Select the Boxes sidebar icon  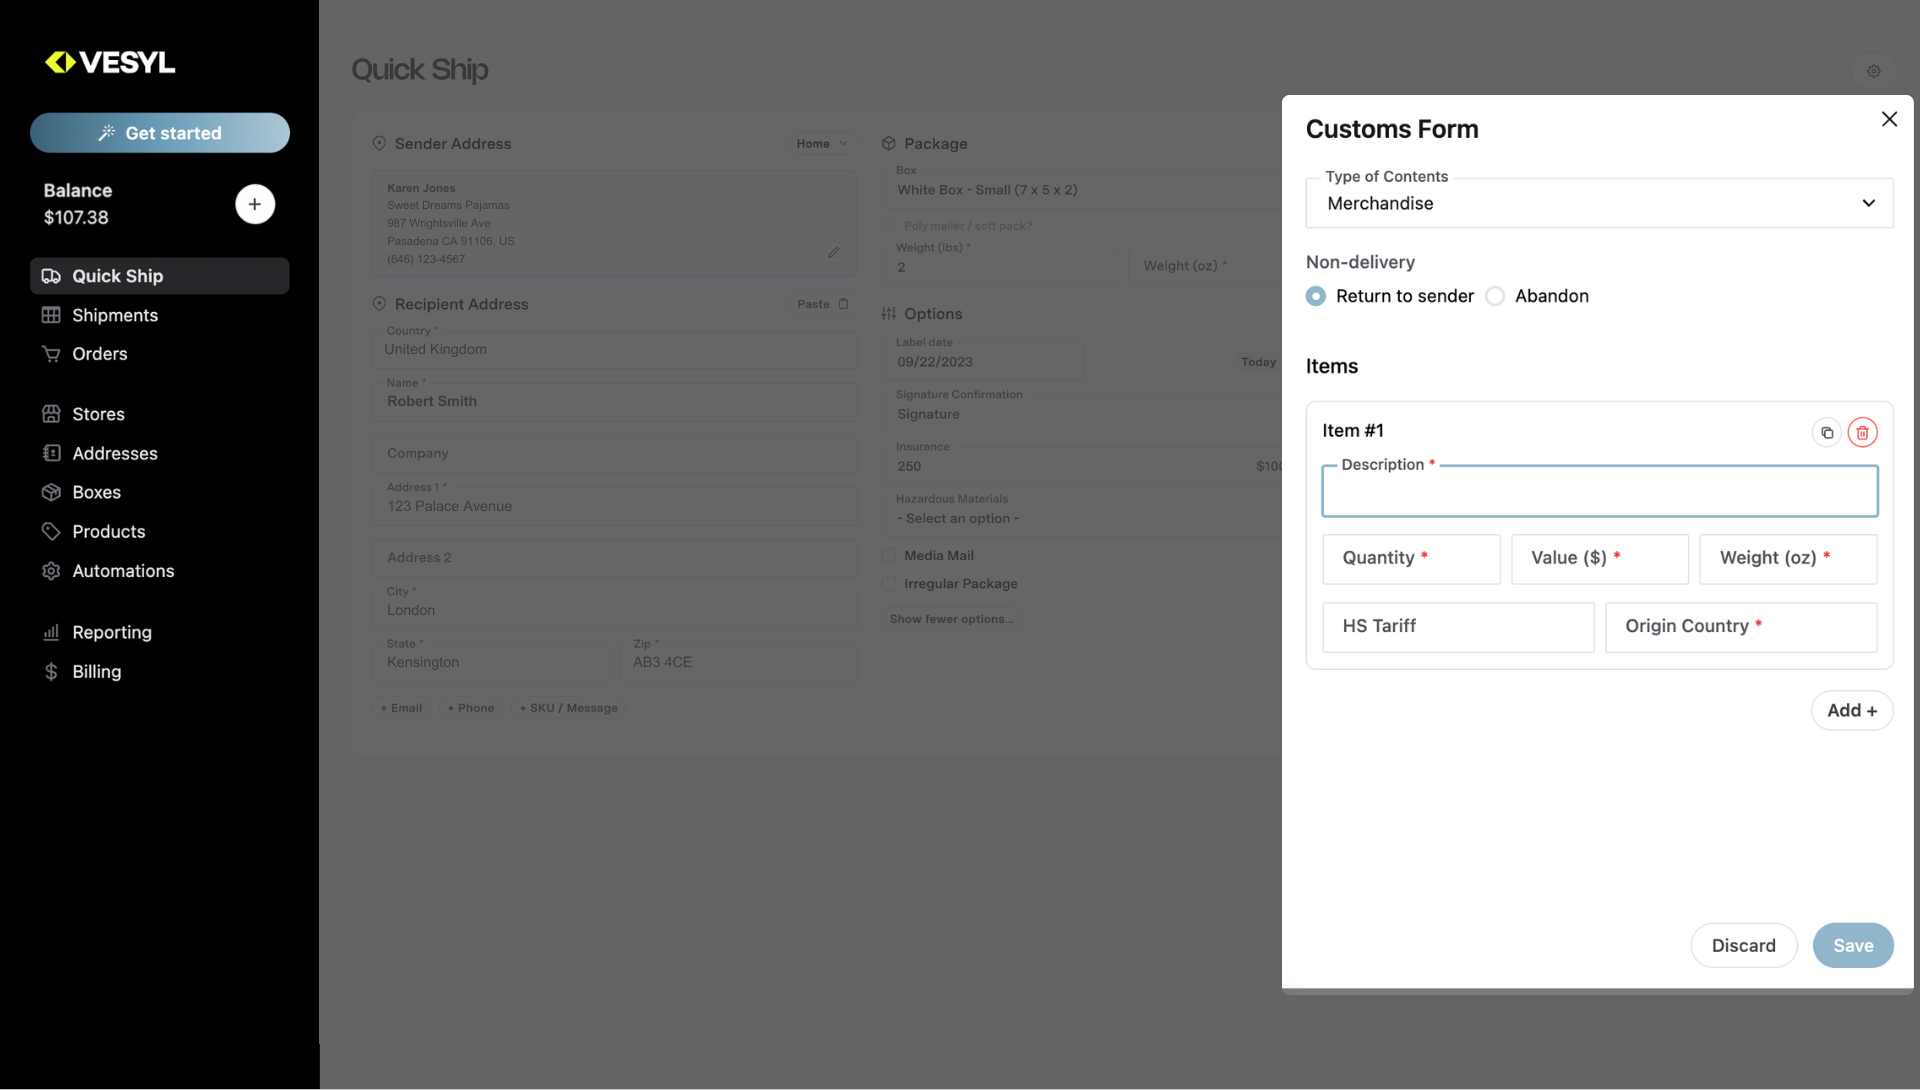52,492
